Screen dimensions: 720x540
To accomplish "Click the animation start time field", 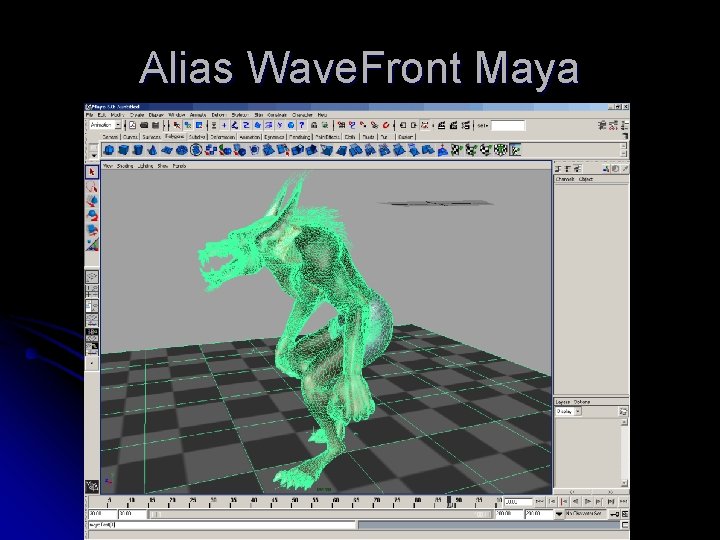I will (102, 514).
